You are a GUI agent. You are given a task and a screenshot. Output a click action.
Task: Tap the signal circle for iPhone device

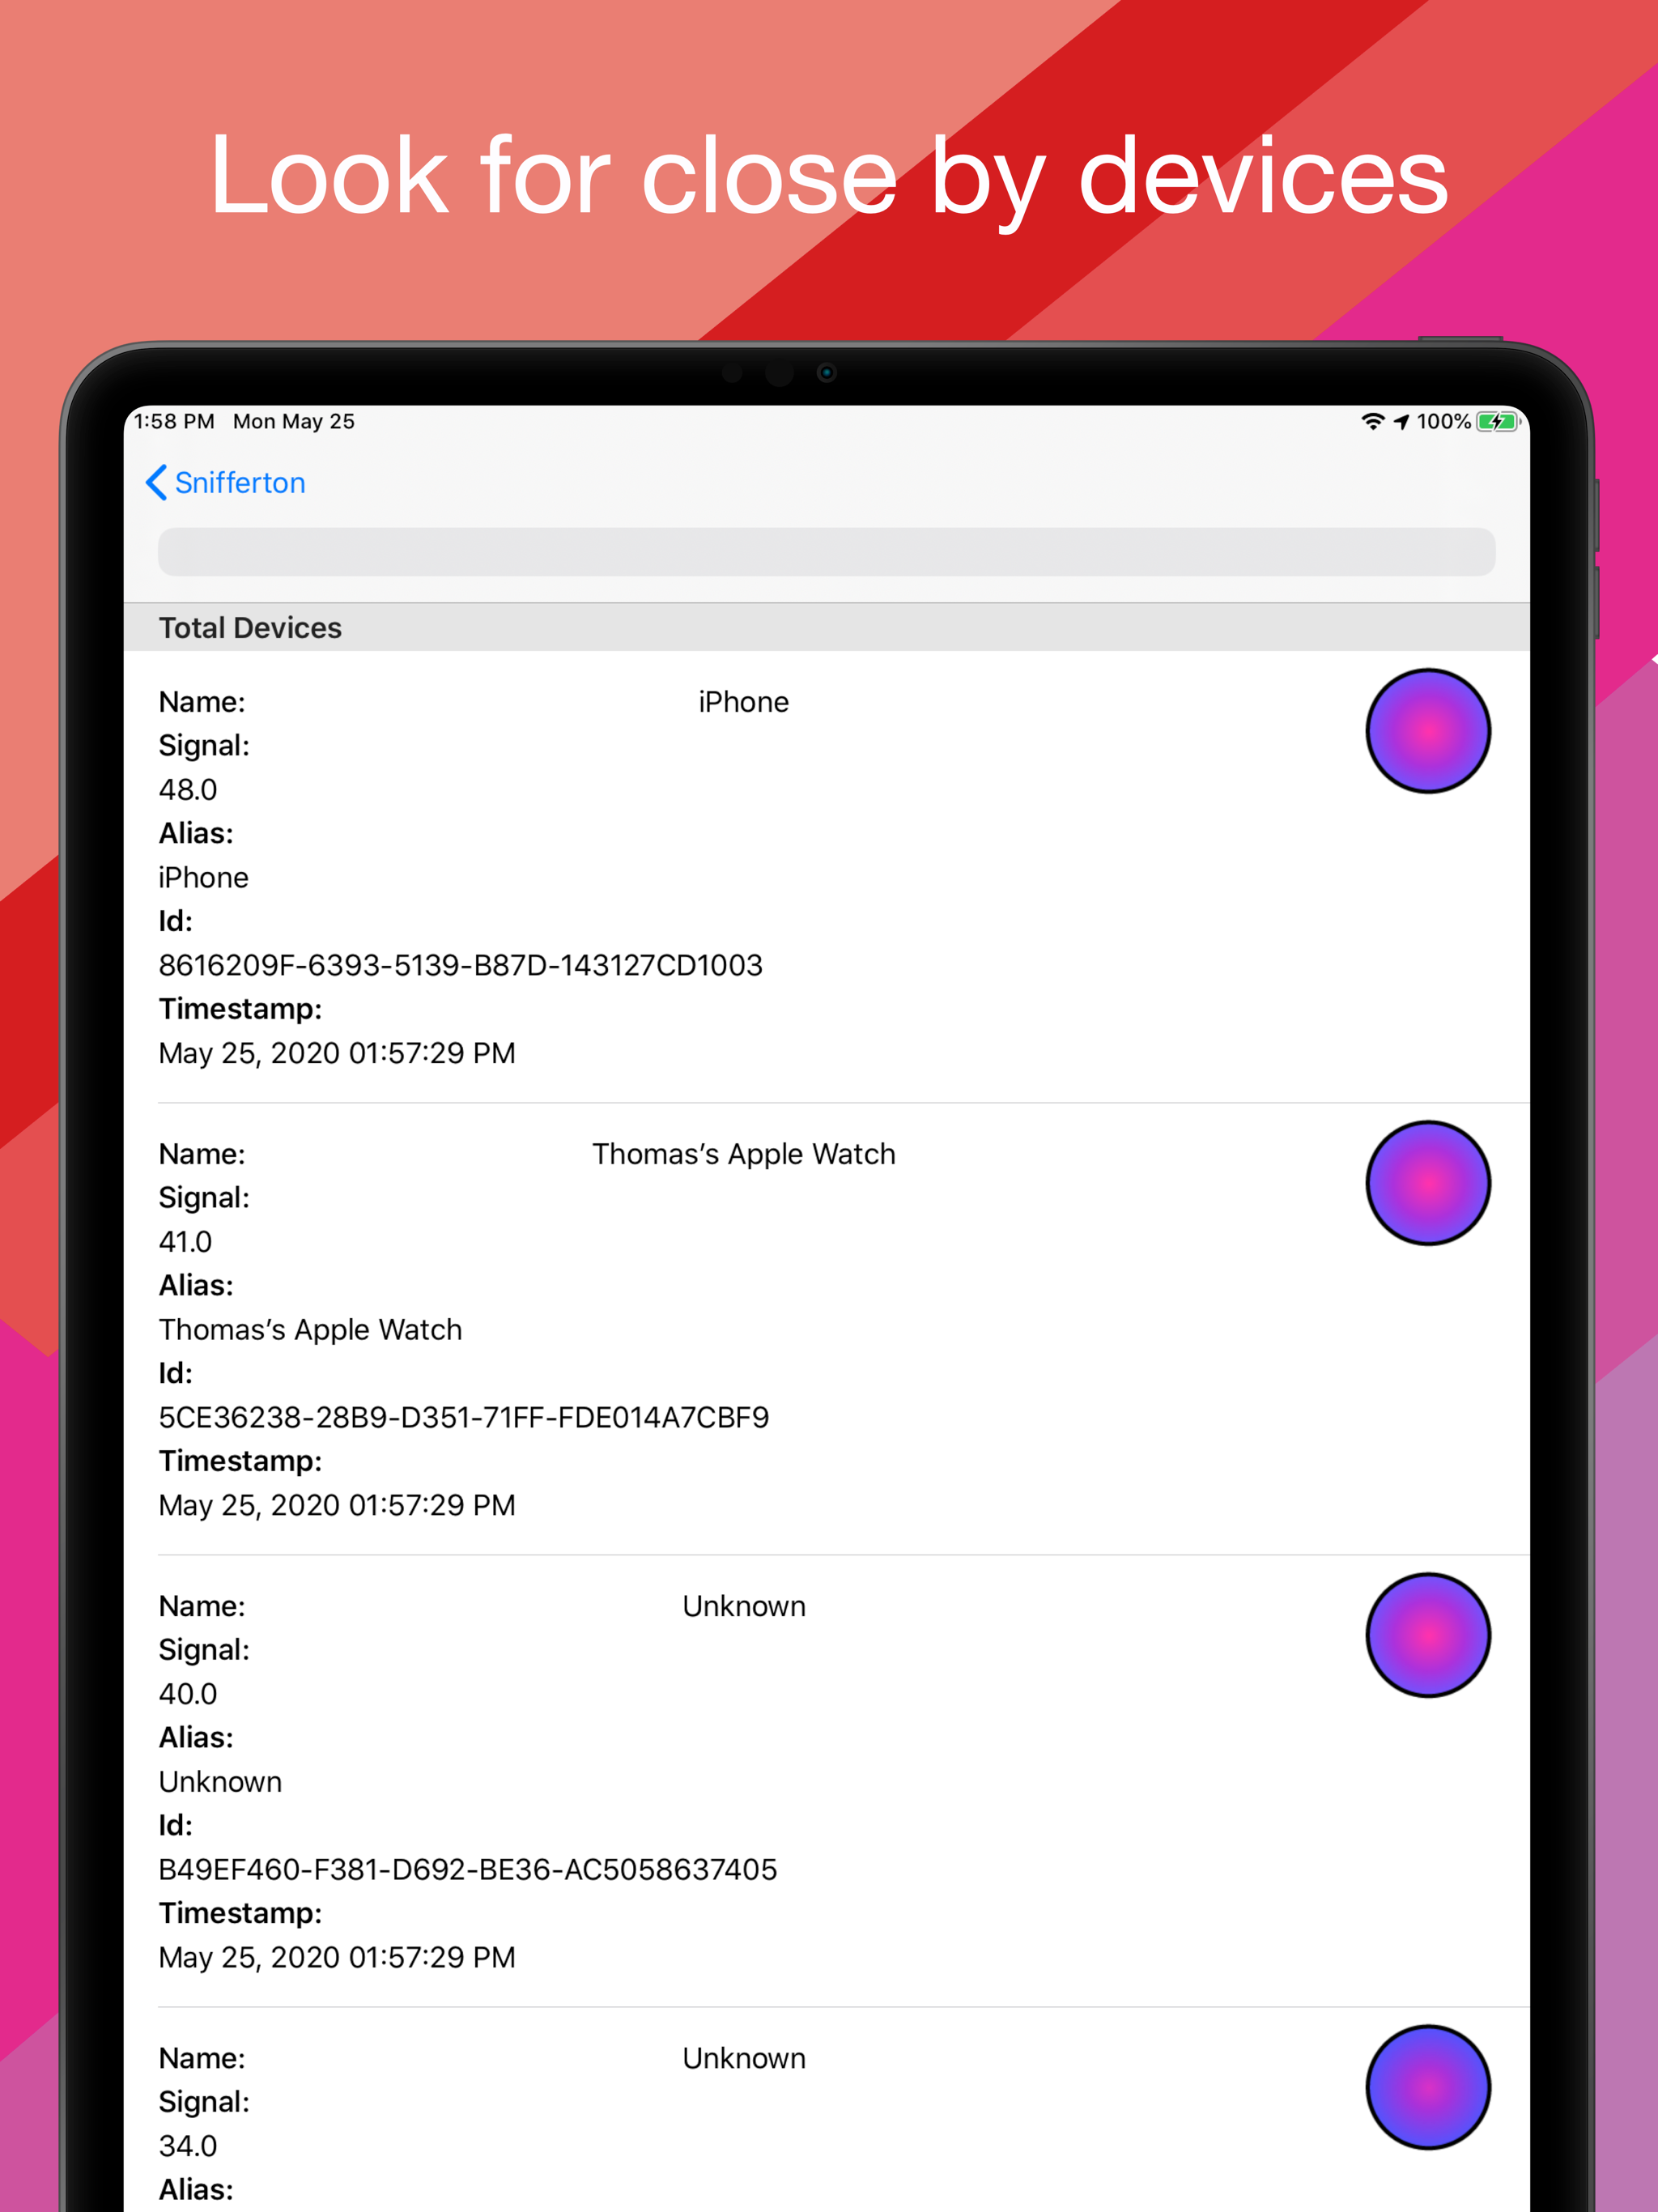(1428, 731)
